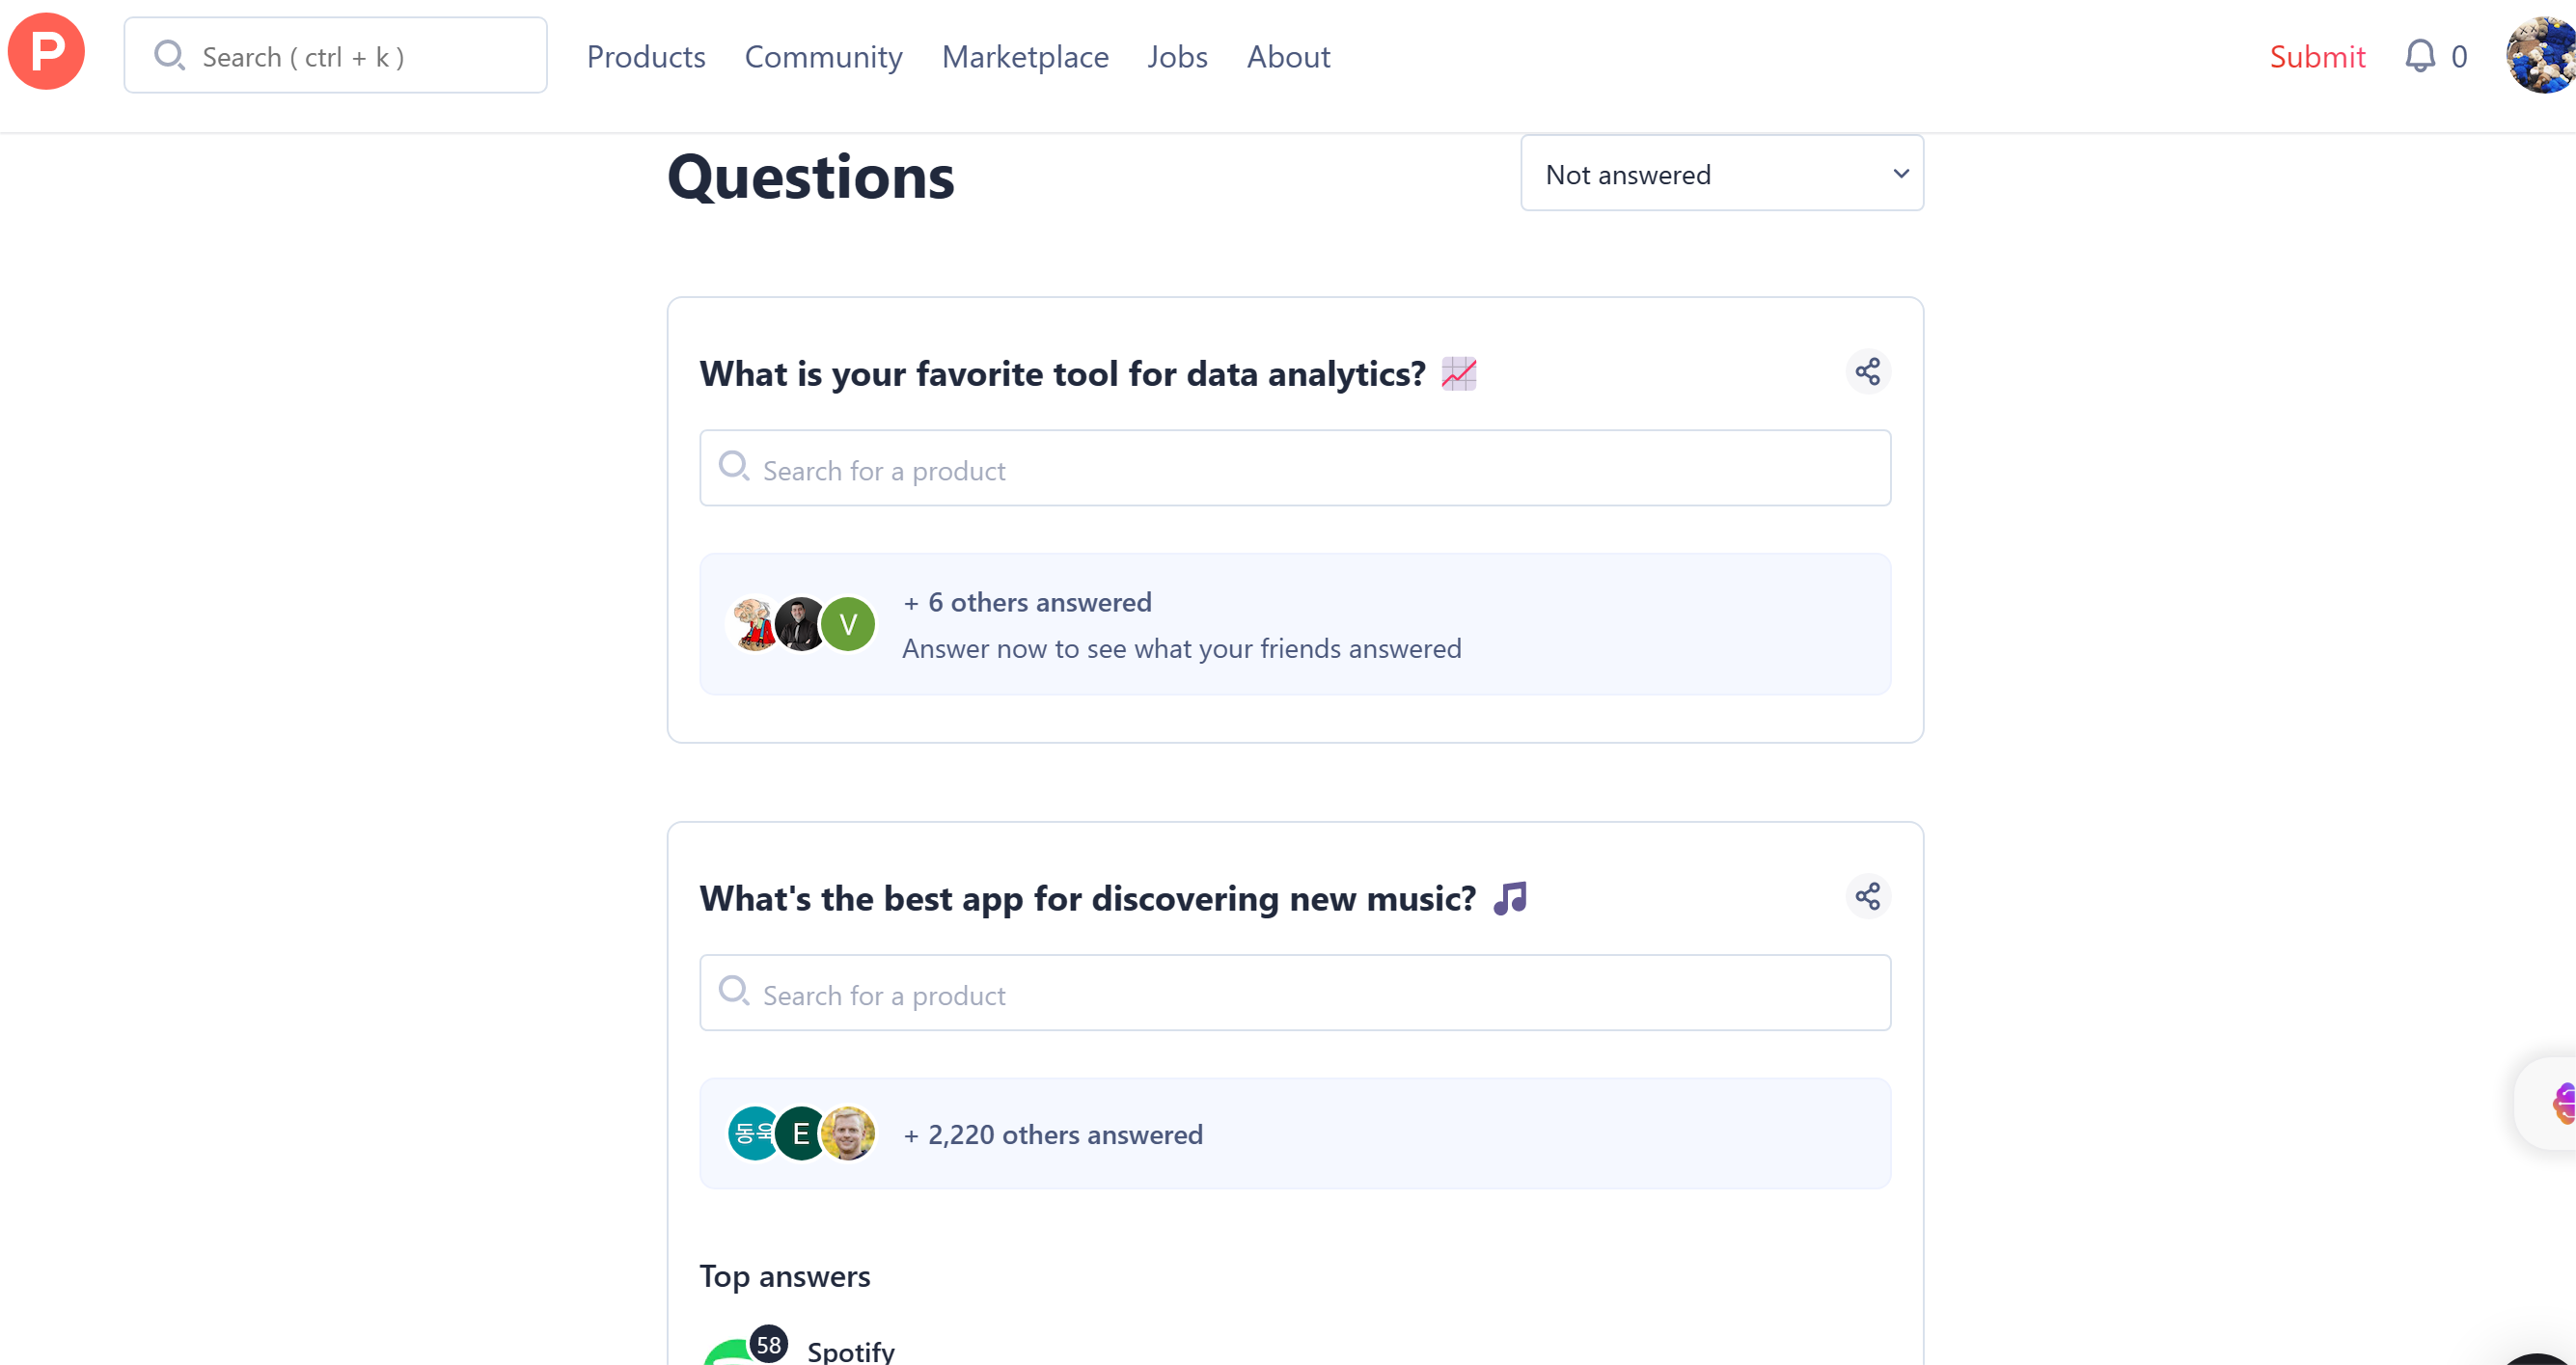Click the "2,220 others answered" text
This screenshot has width=2576, height=1365.
point(1064,1135)
